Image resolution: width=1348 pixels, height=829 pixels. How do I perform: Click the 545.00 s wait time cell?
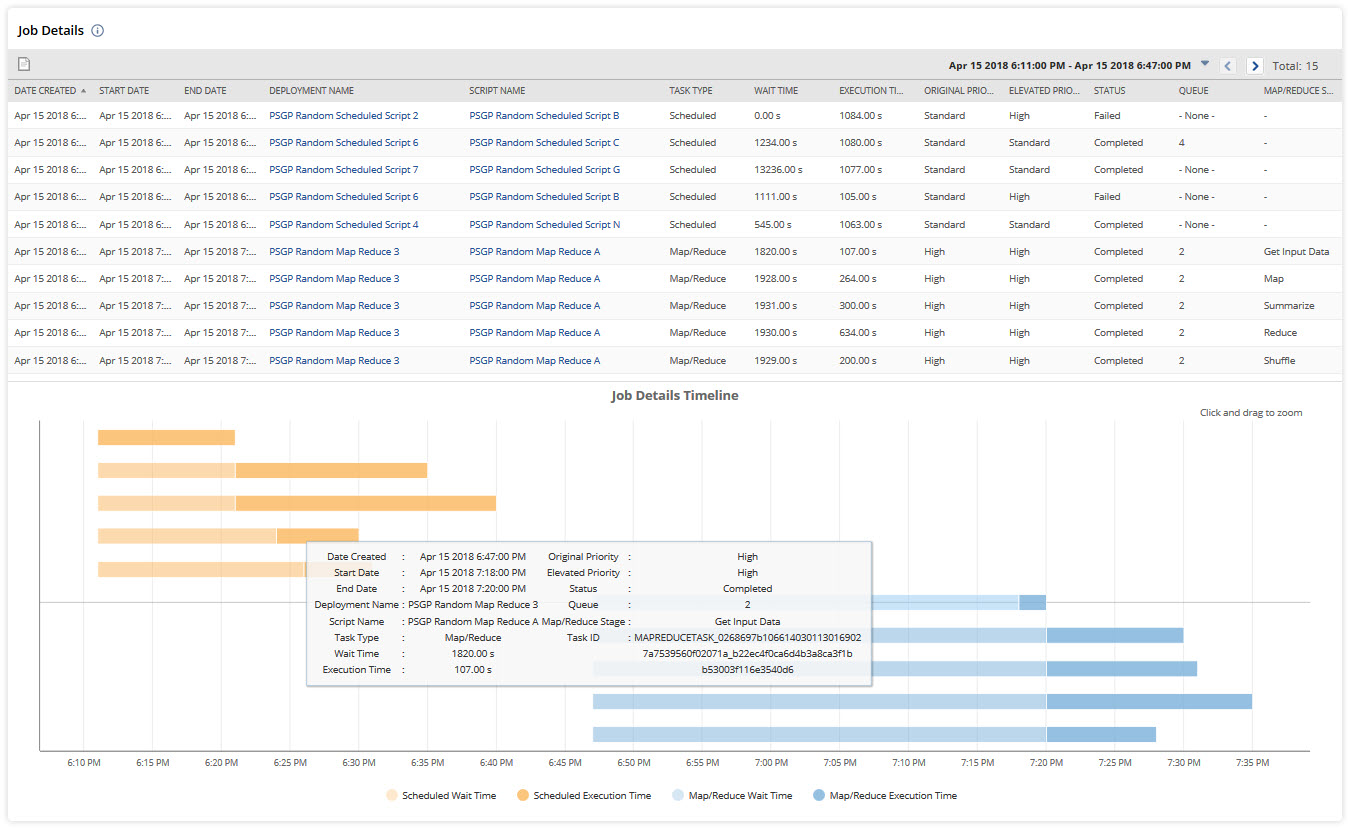coord(773,225)
